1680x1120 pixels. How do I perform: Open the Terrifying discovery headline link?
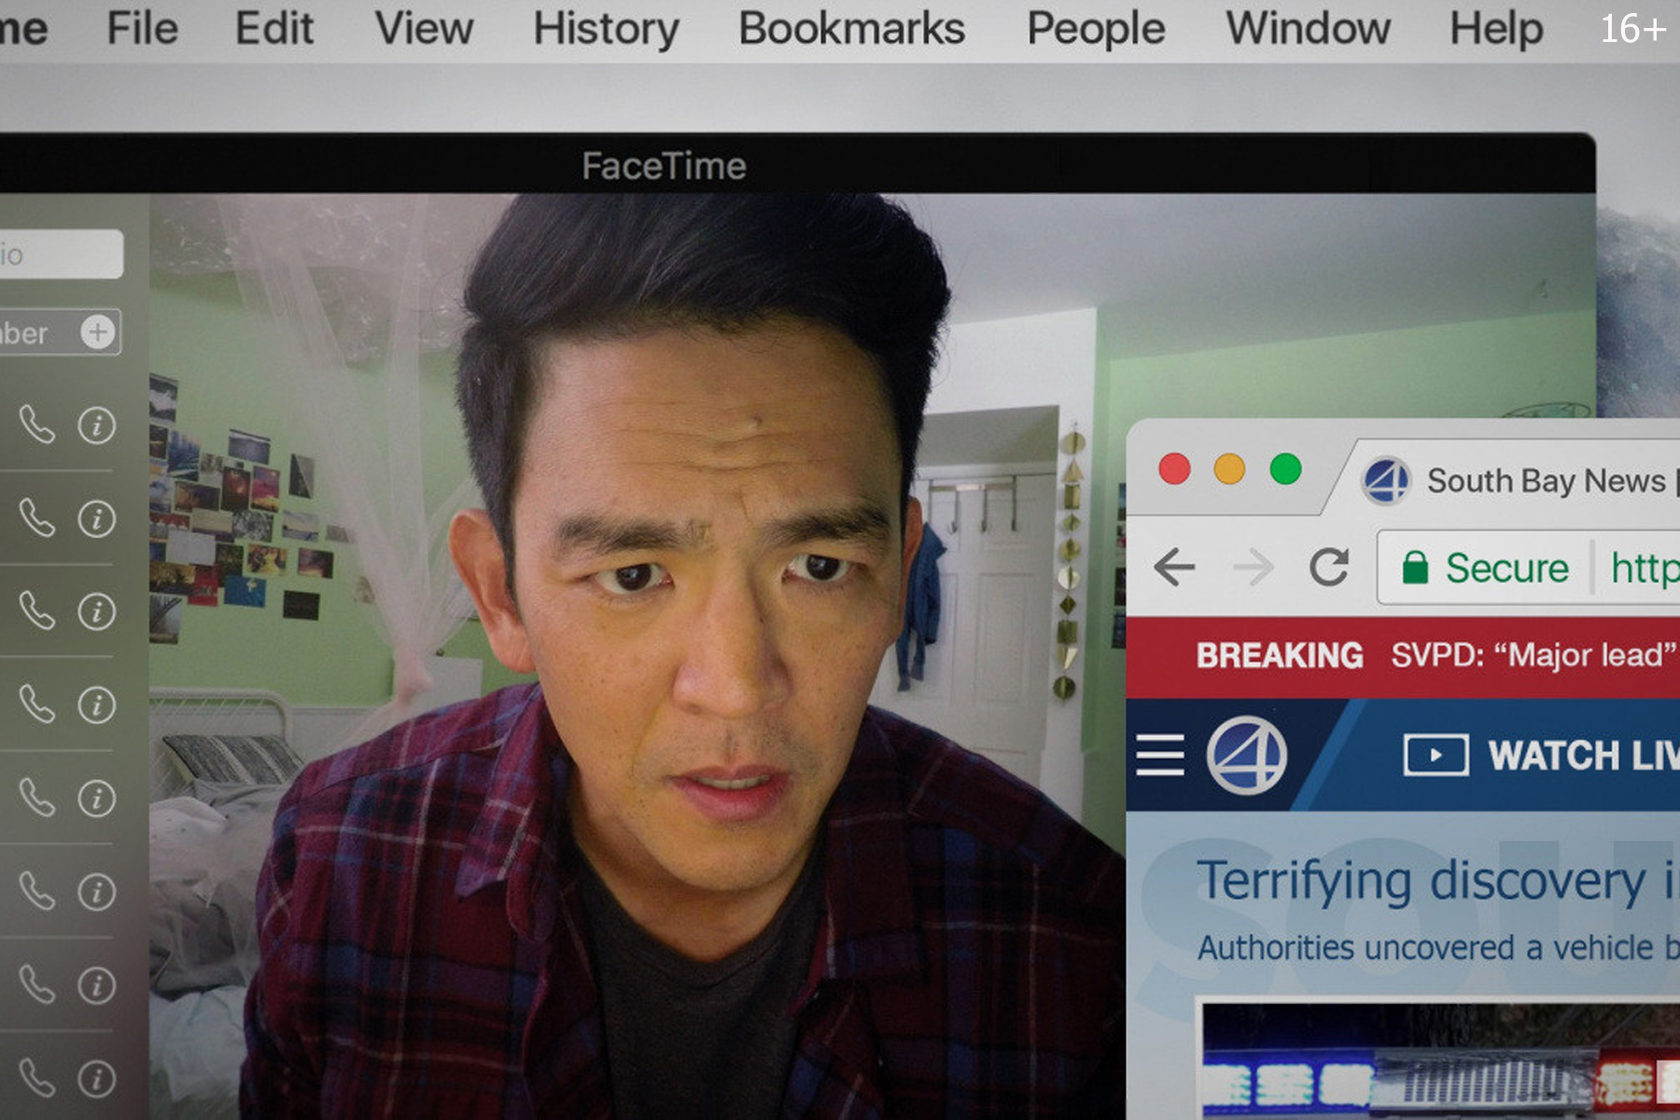coord(1438,882)
